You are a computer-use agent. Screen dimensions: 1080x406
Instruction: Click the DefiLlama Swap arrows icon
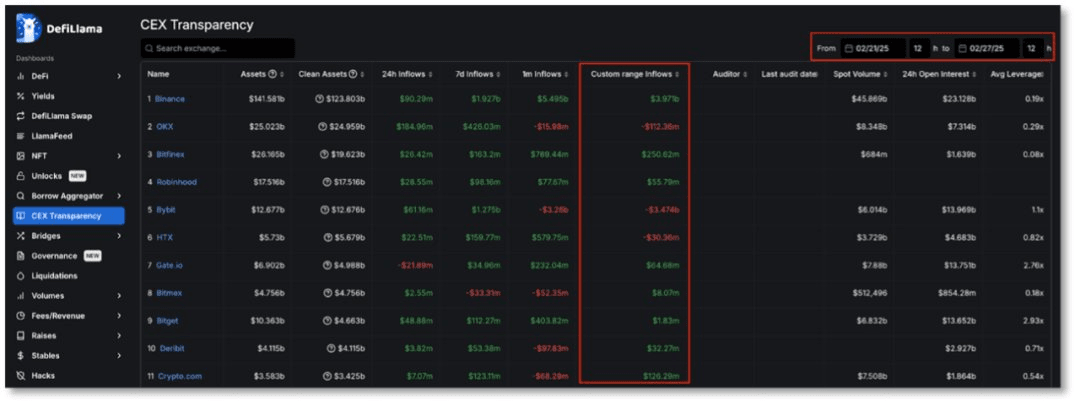(21, 116)
